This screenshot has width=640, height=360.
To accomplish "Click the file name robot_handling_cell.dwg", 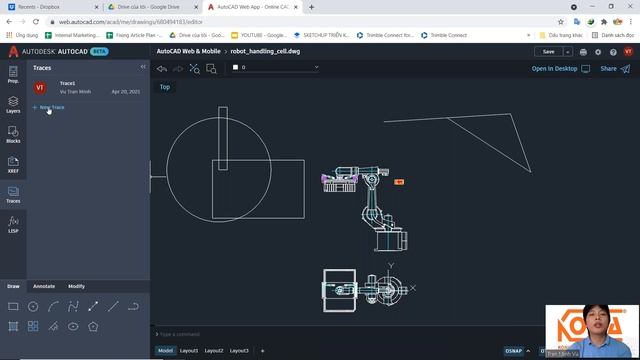I will point(265,51).
